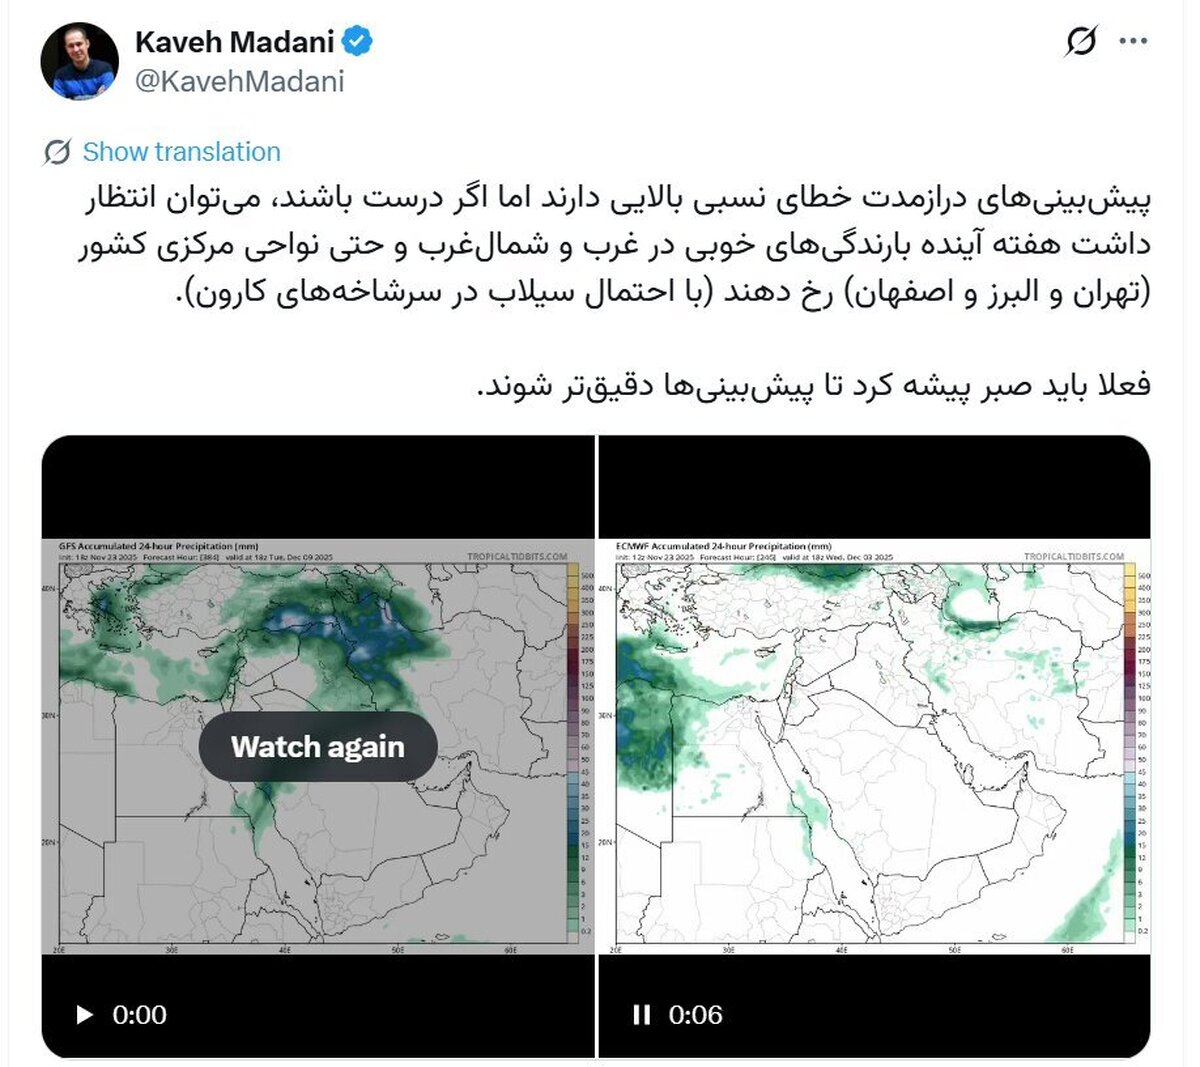Click the translation icon before Show translation
The height and width of the screenshot is (1067, 1200).
click(57, 152)
